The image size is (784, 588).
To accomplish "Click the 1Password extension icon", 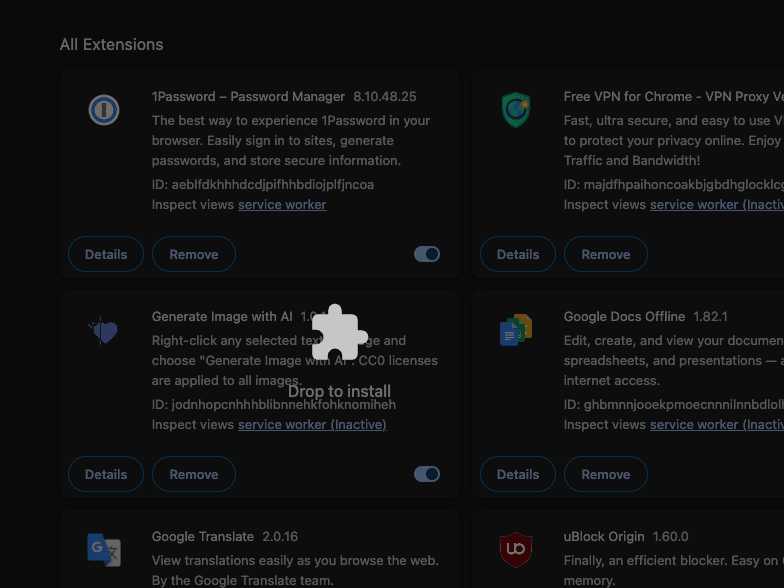I will [x=104, y=110].
